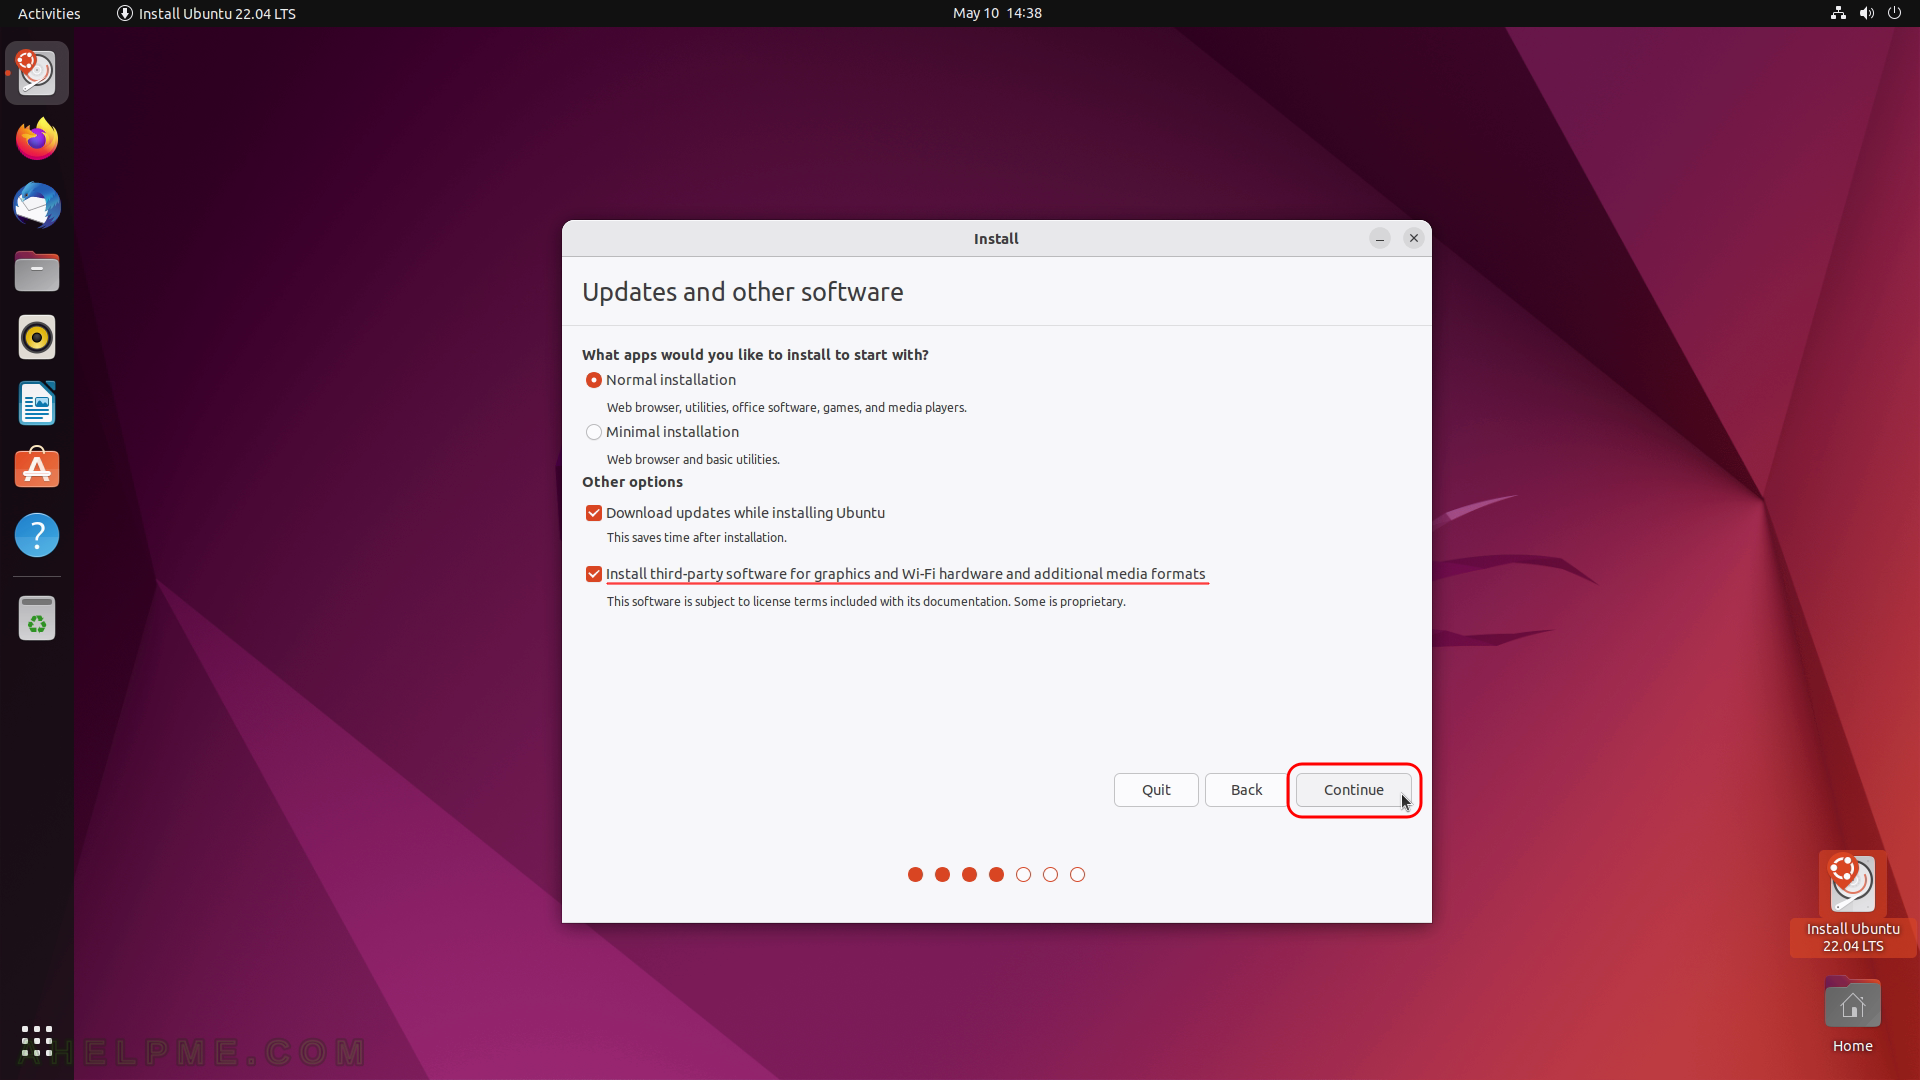Open the Home folder desktop icon

click(1853, 1015)
